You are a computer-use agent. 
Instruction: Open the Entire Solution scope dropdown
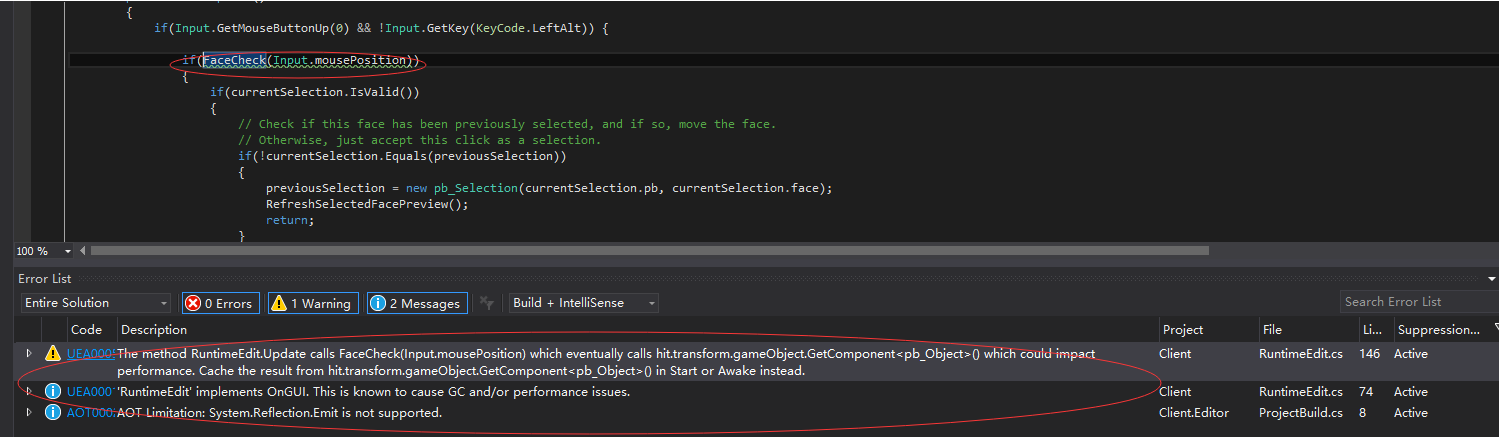(x=96, y=303)
